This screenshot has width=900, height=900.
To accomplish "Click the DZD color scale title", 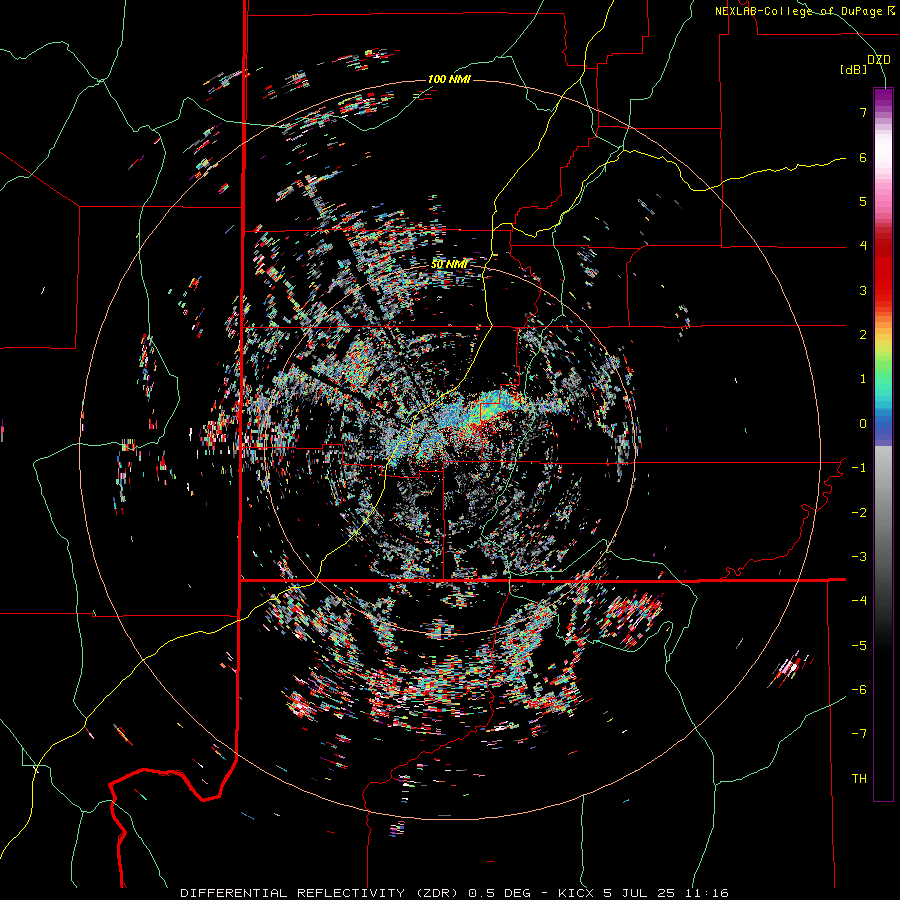I will point(879,60).
